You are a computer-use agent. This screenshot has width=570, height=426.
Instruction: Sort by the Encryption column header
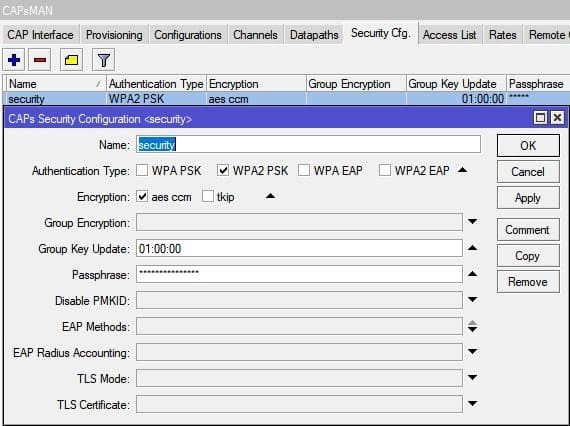tap(256, 84)
